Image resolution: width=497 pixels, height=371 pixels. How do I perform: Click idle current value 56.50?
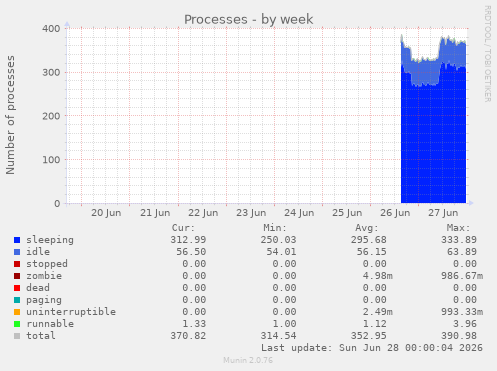191,252
